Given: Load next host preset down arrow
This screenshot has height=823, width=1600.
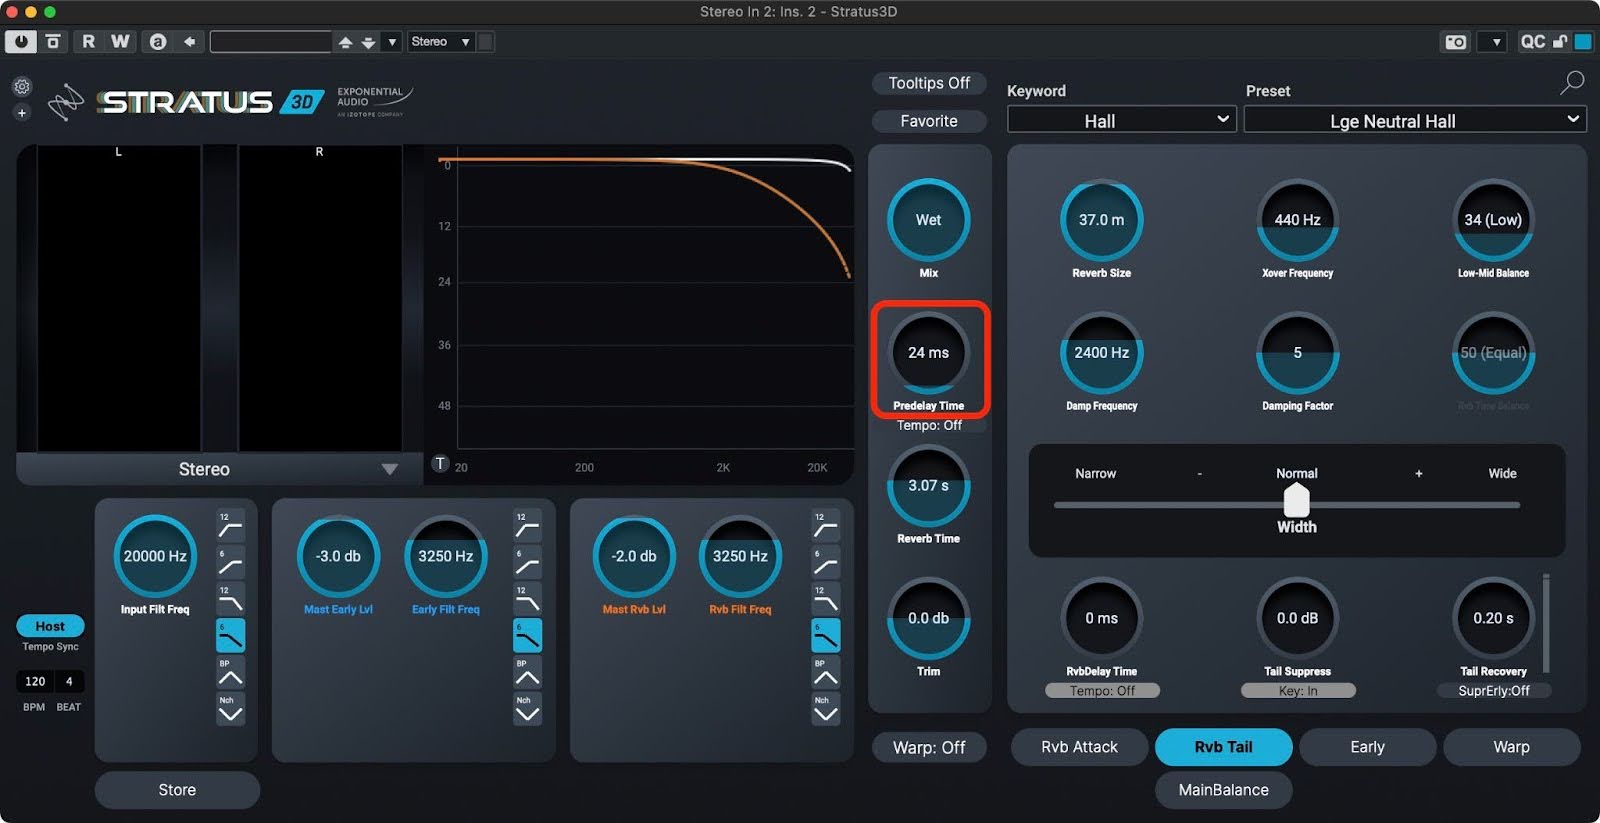Looking at the screenshot, I should pos(368,42).
